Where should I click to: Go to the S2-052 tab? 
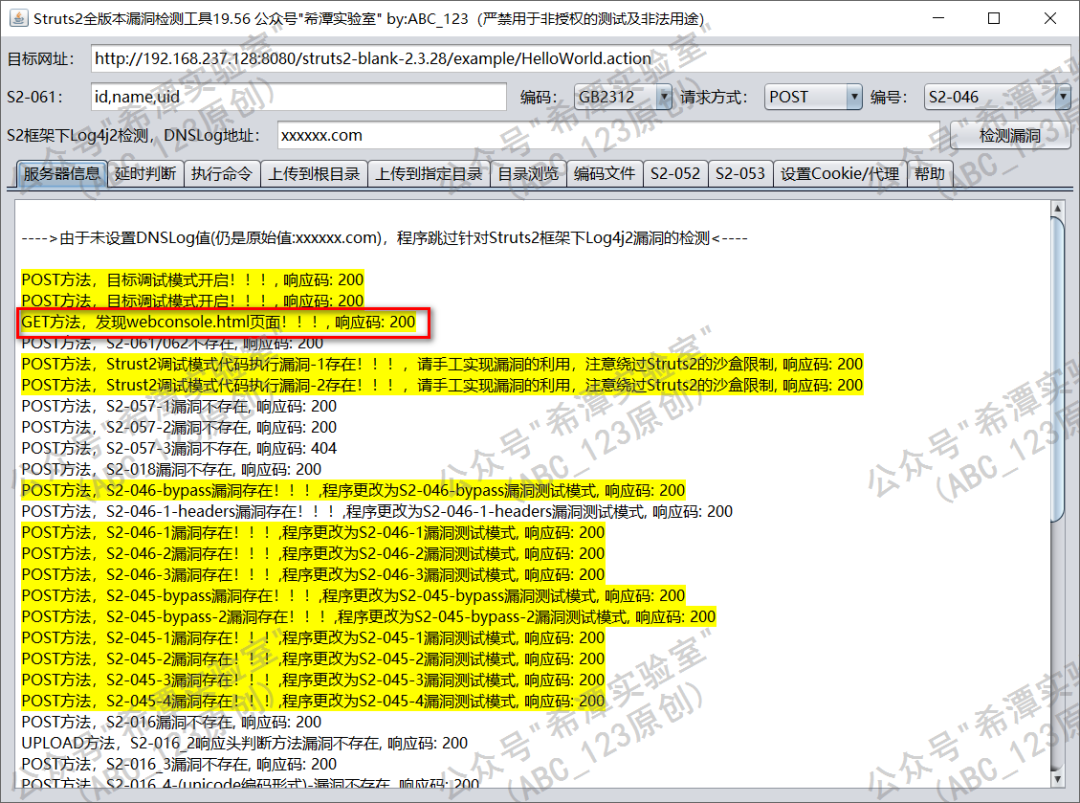click(675, 174)
